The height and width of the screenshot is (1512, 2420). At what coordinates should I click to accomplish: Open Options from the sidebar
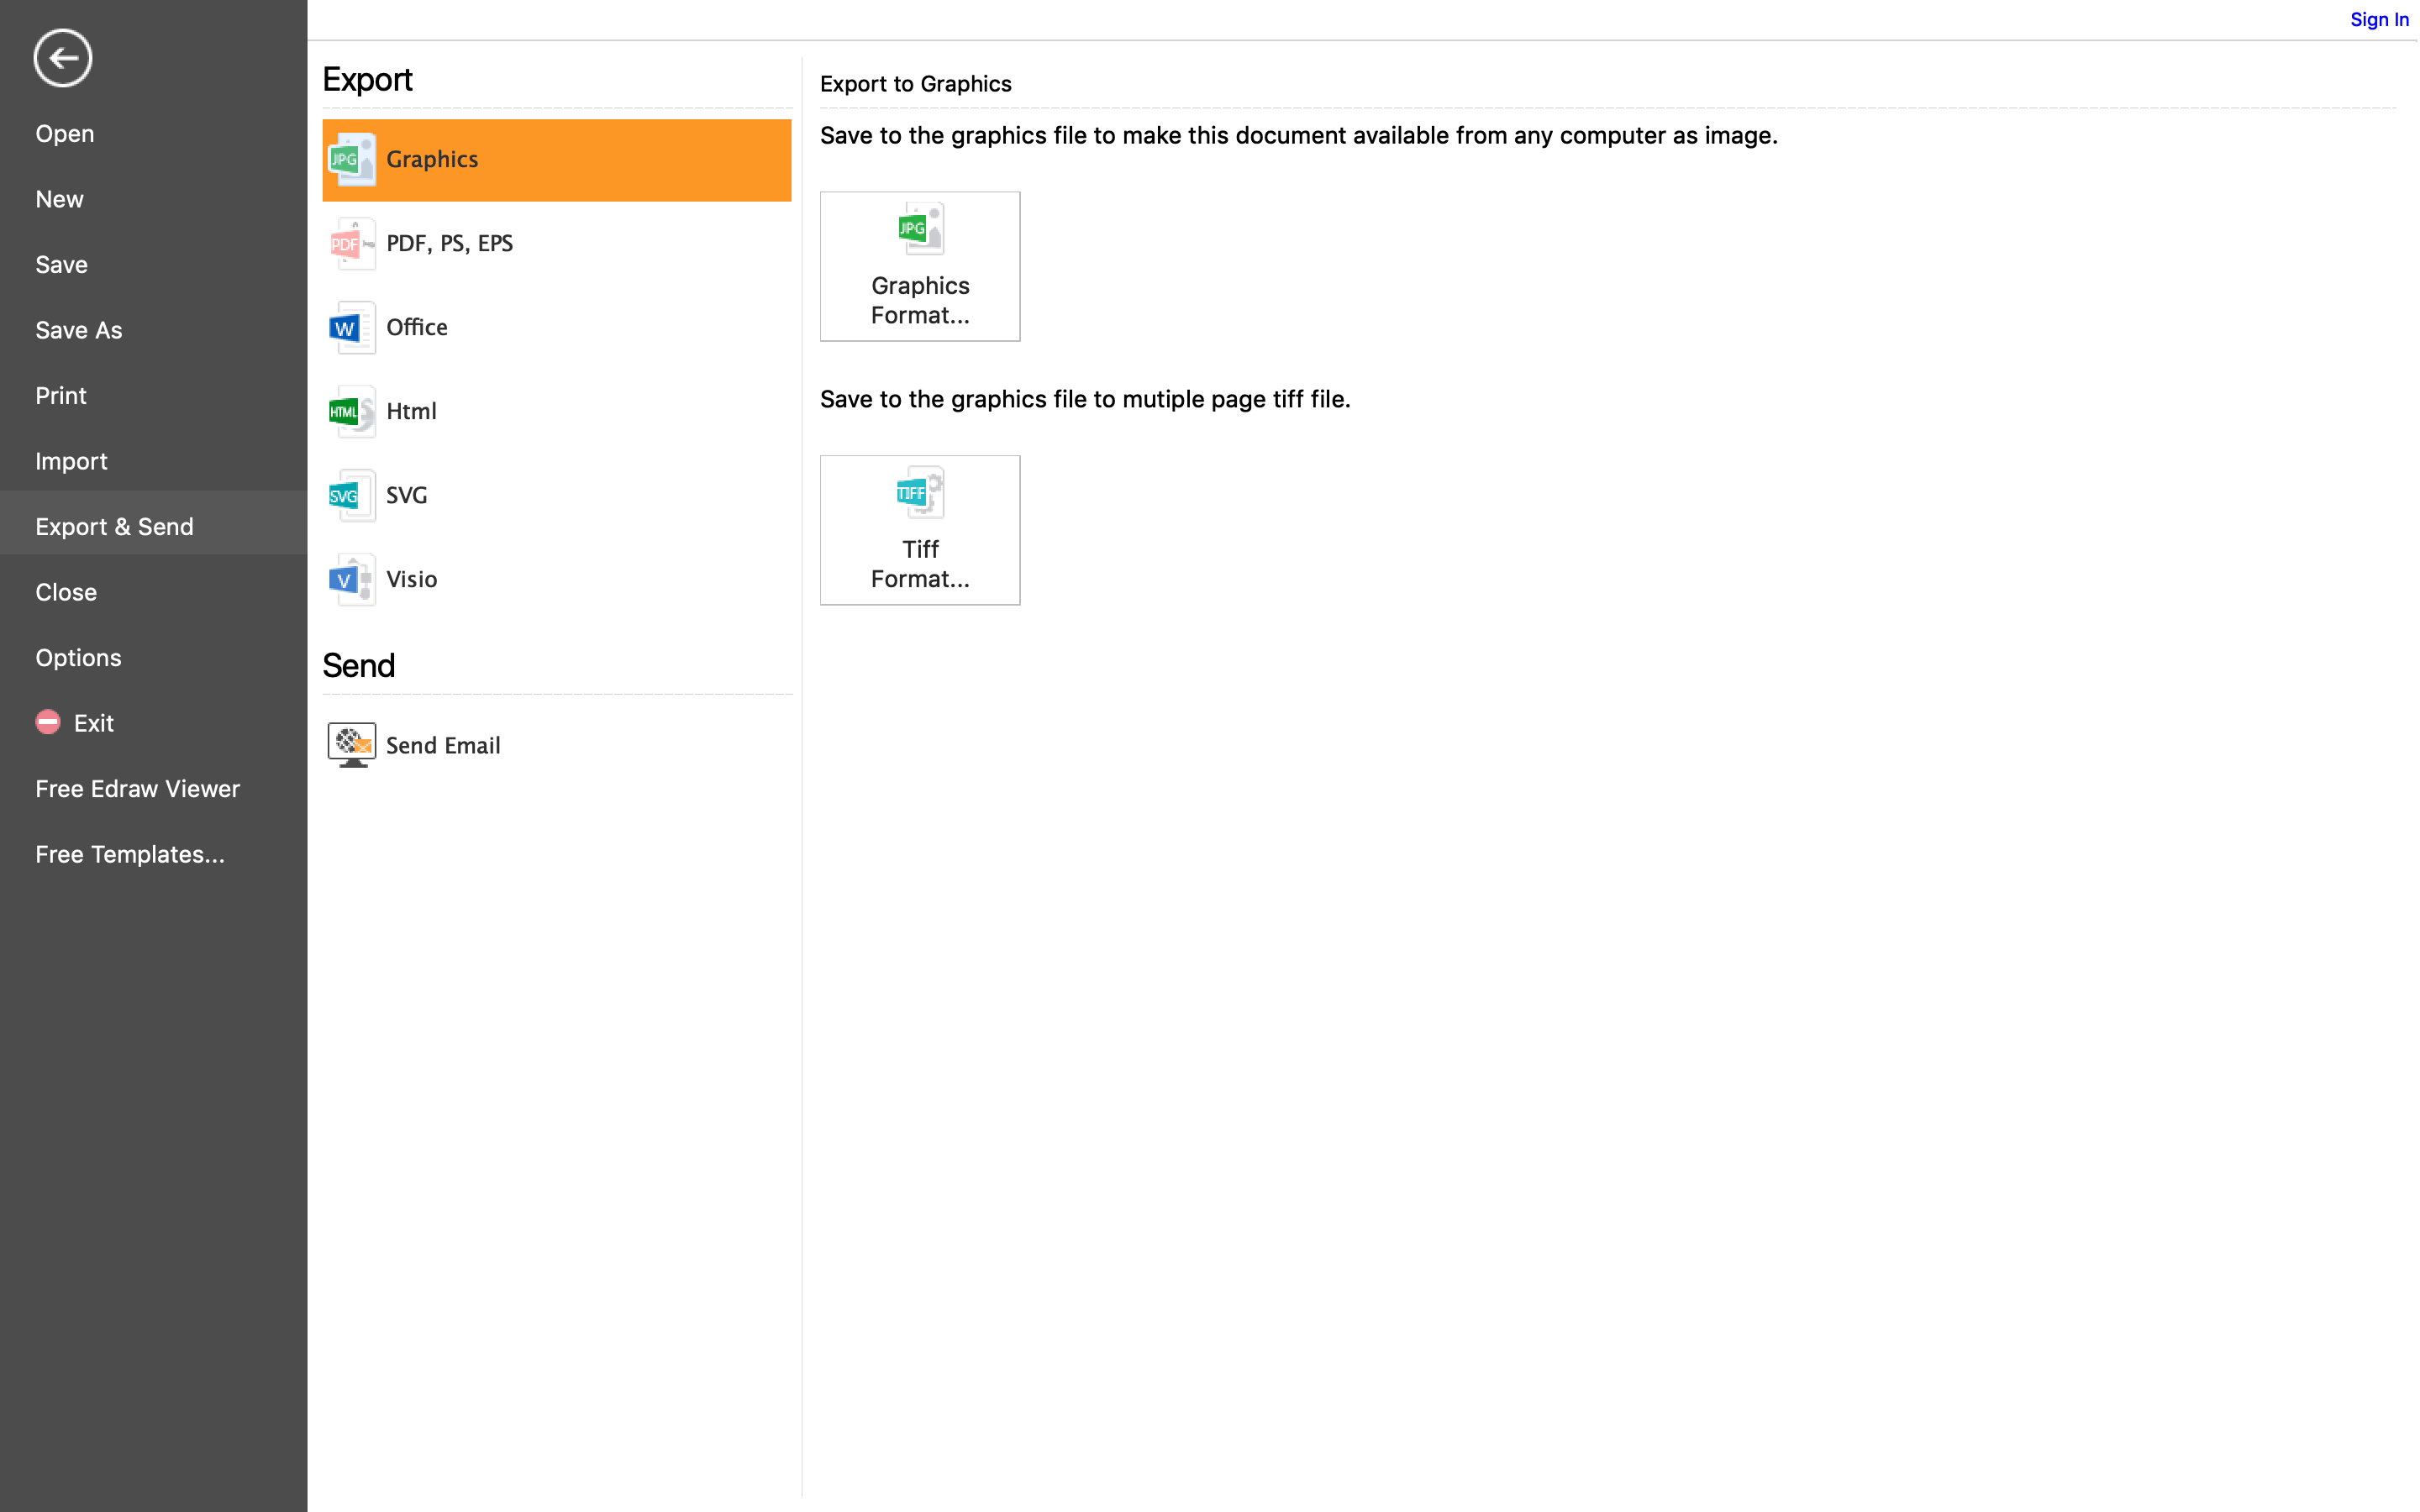point(154,658)
